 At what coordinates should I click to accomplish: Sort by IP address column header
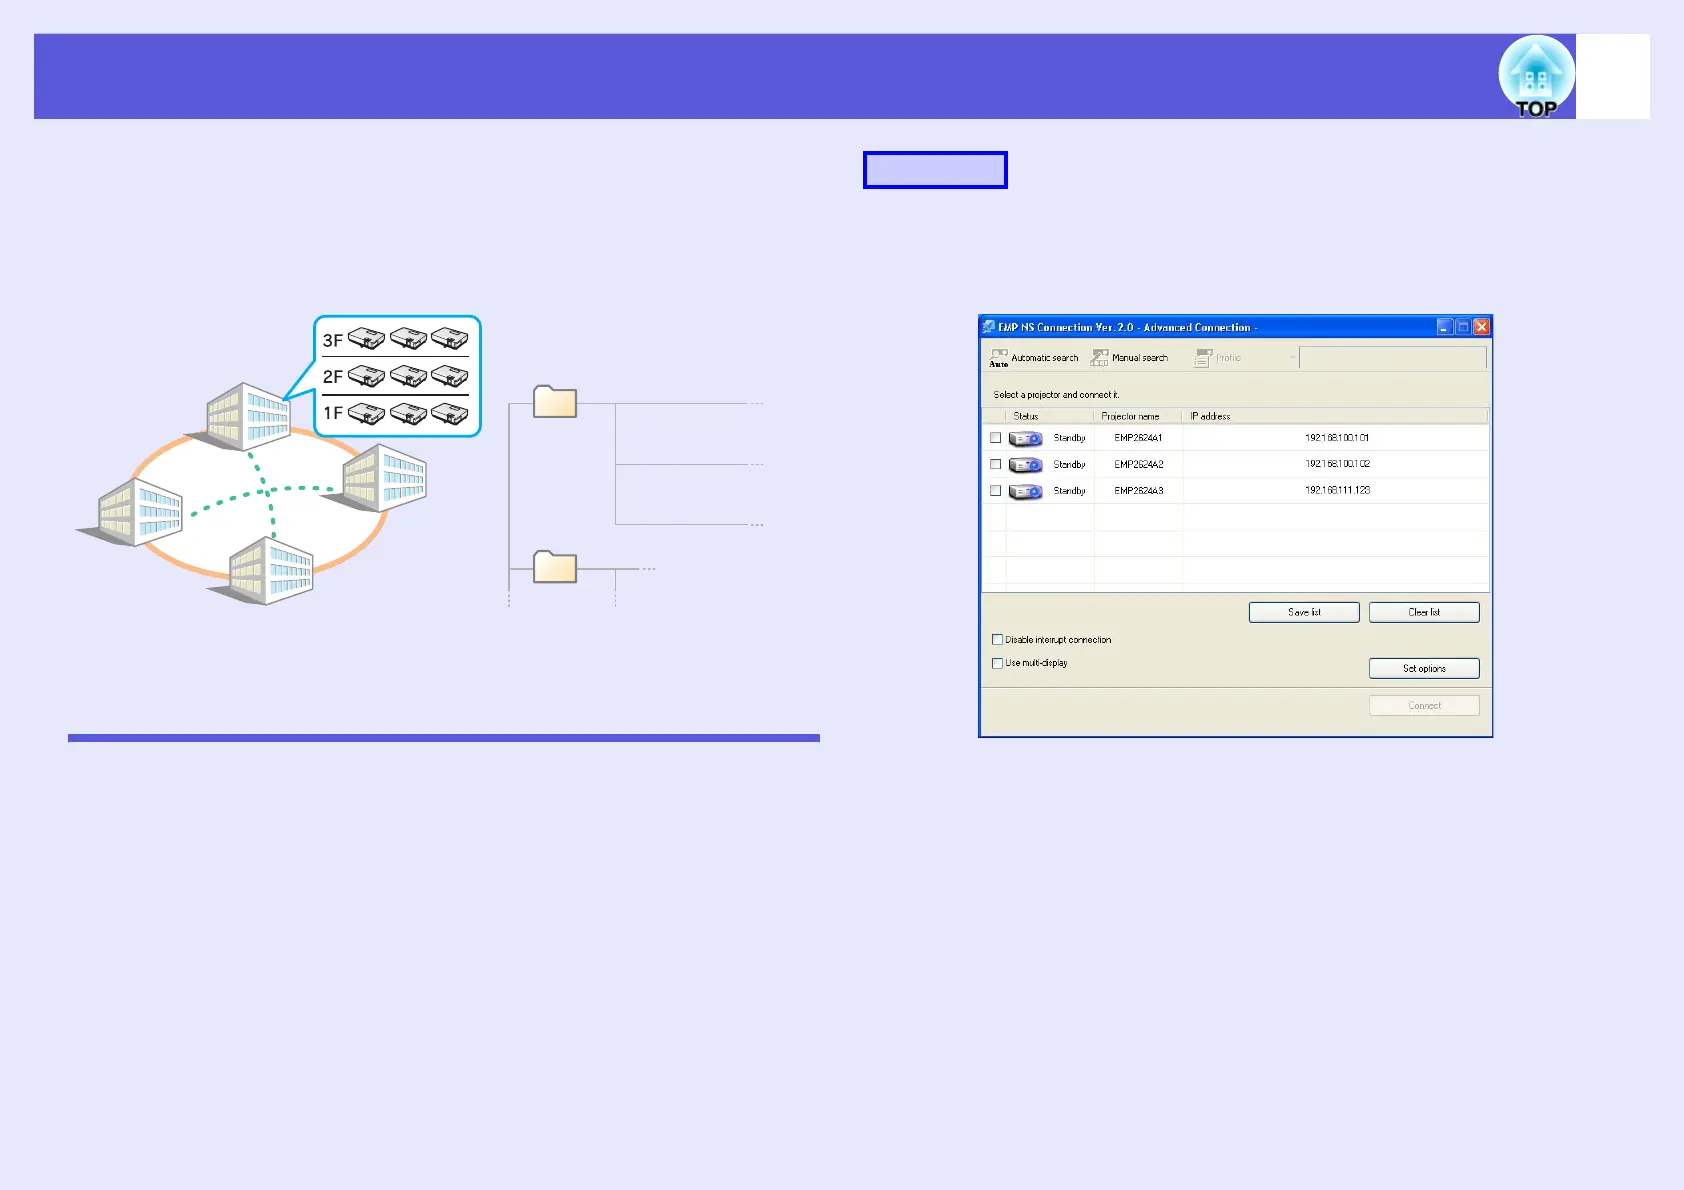point(1335,416)
